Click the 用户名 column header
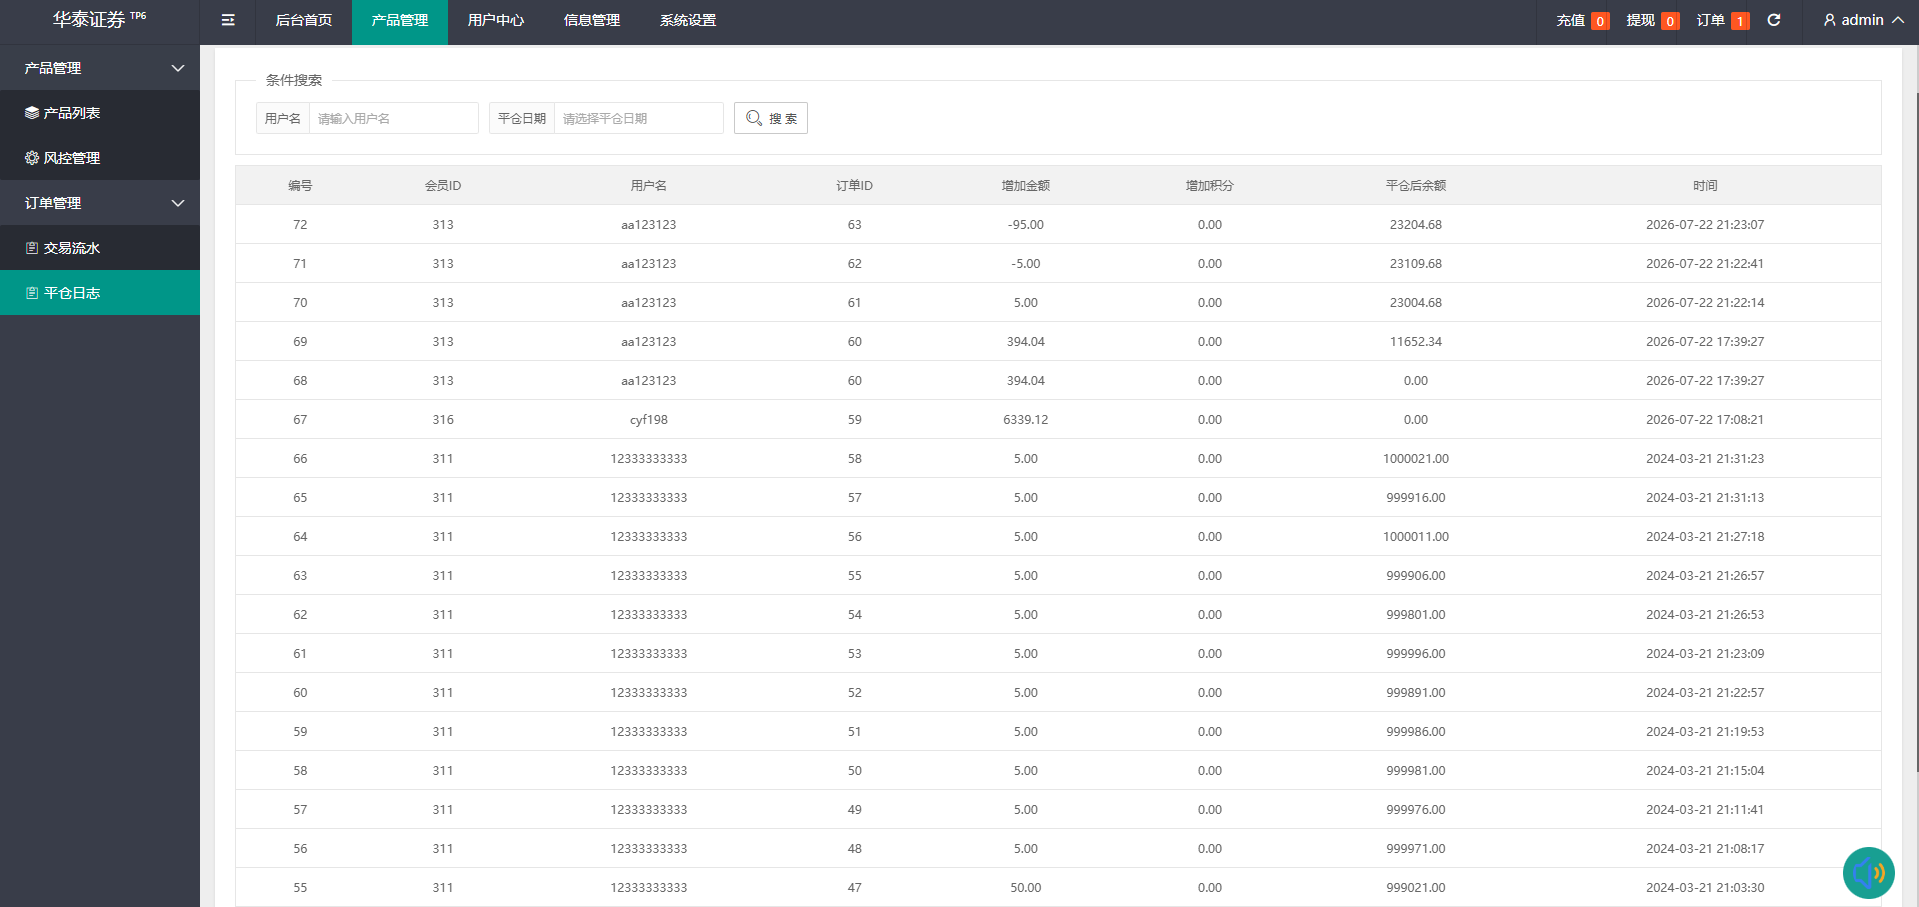Viewport: 1919px width, 907px height. click(649, 185)
